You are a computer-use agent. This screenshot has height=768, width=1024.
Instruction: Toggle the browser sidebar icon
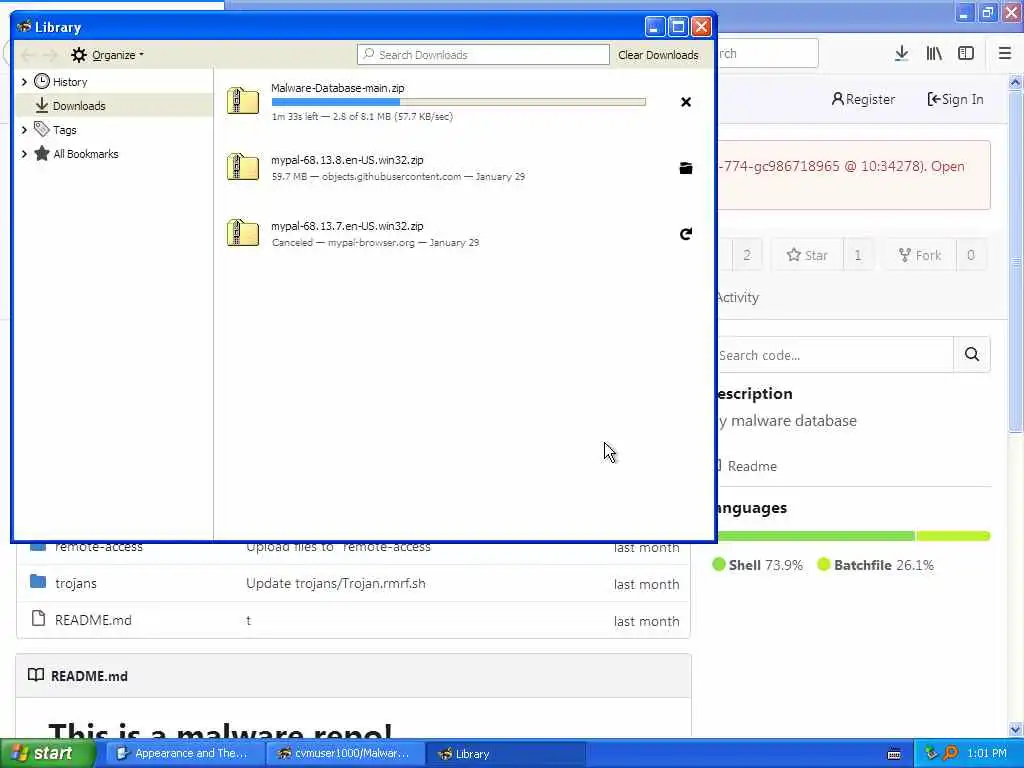[x=966, y=54]
